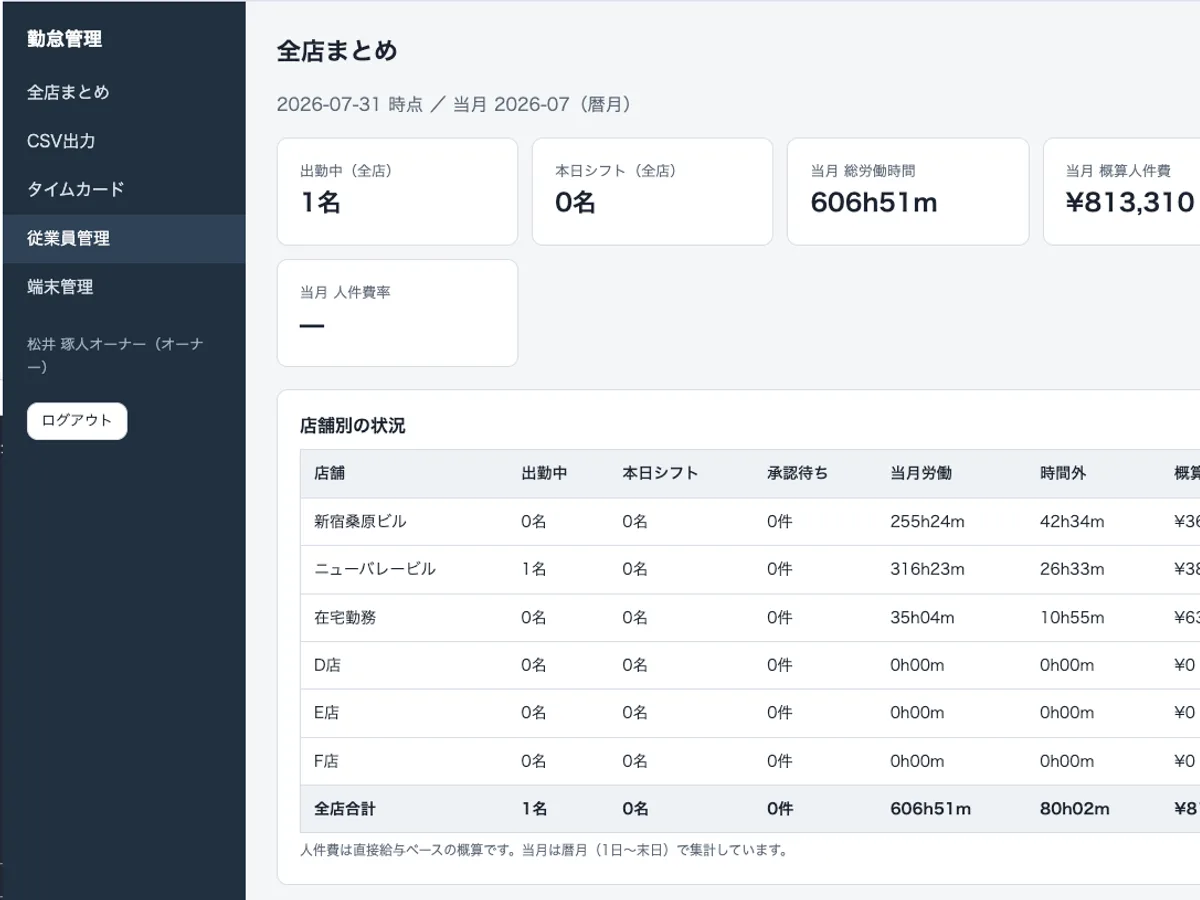1200x900 pixels.
Task: Click total 606h51m in 全店合計 row
Action: click(x=930, y=809)
